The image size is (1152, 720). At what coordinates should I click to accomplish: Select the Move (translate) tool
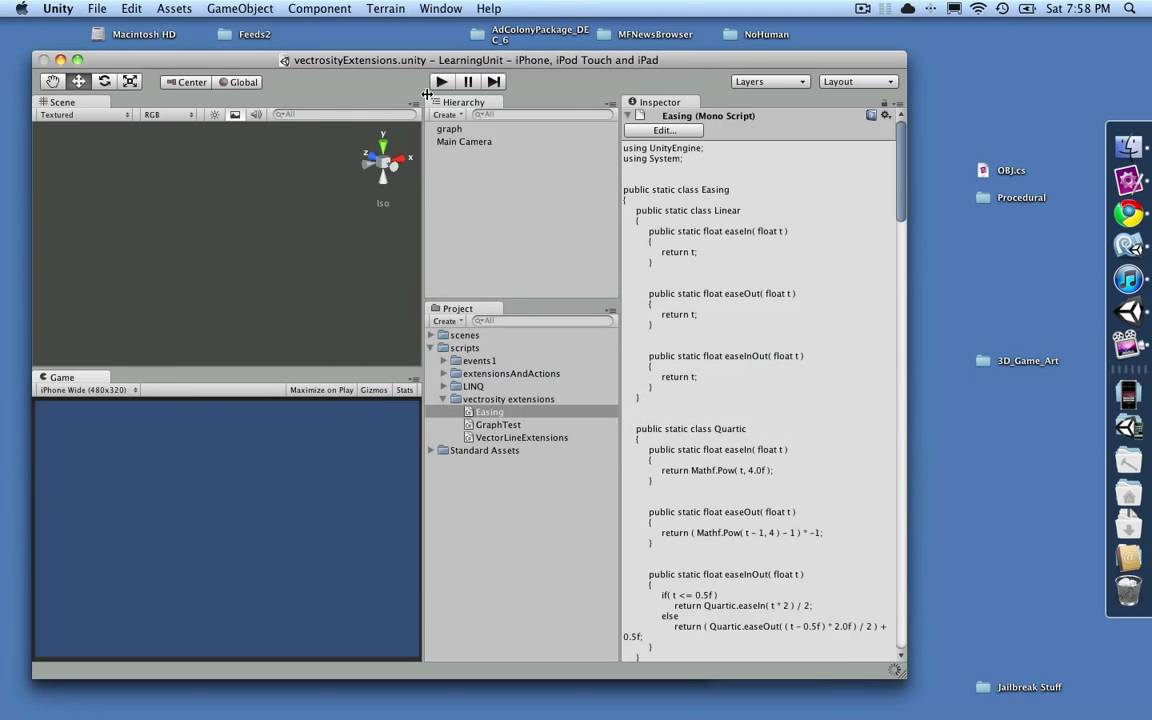(78, 82)
